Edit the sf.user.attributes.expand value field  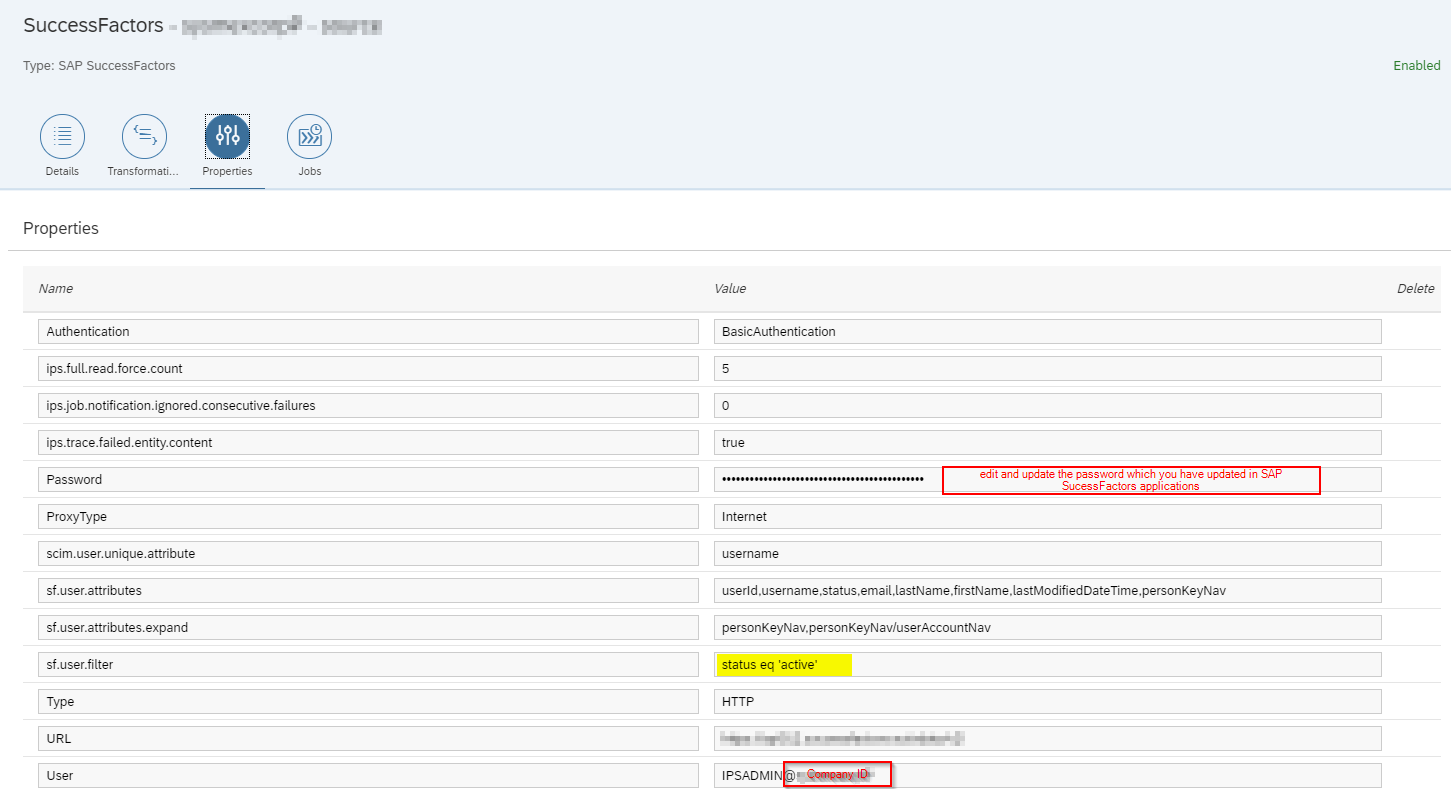pyautogui.click(x=1047, y=628)
